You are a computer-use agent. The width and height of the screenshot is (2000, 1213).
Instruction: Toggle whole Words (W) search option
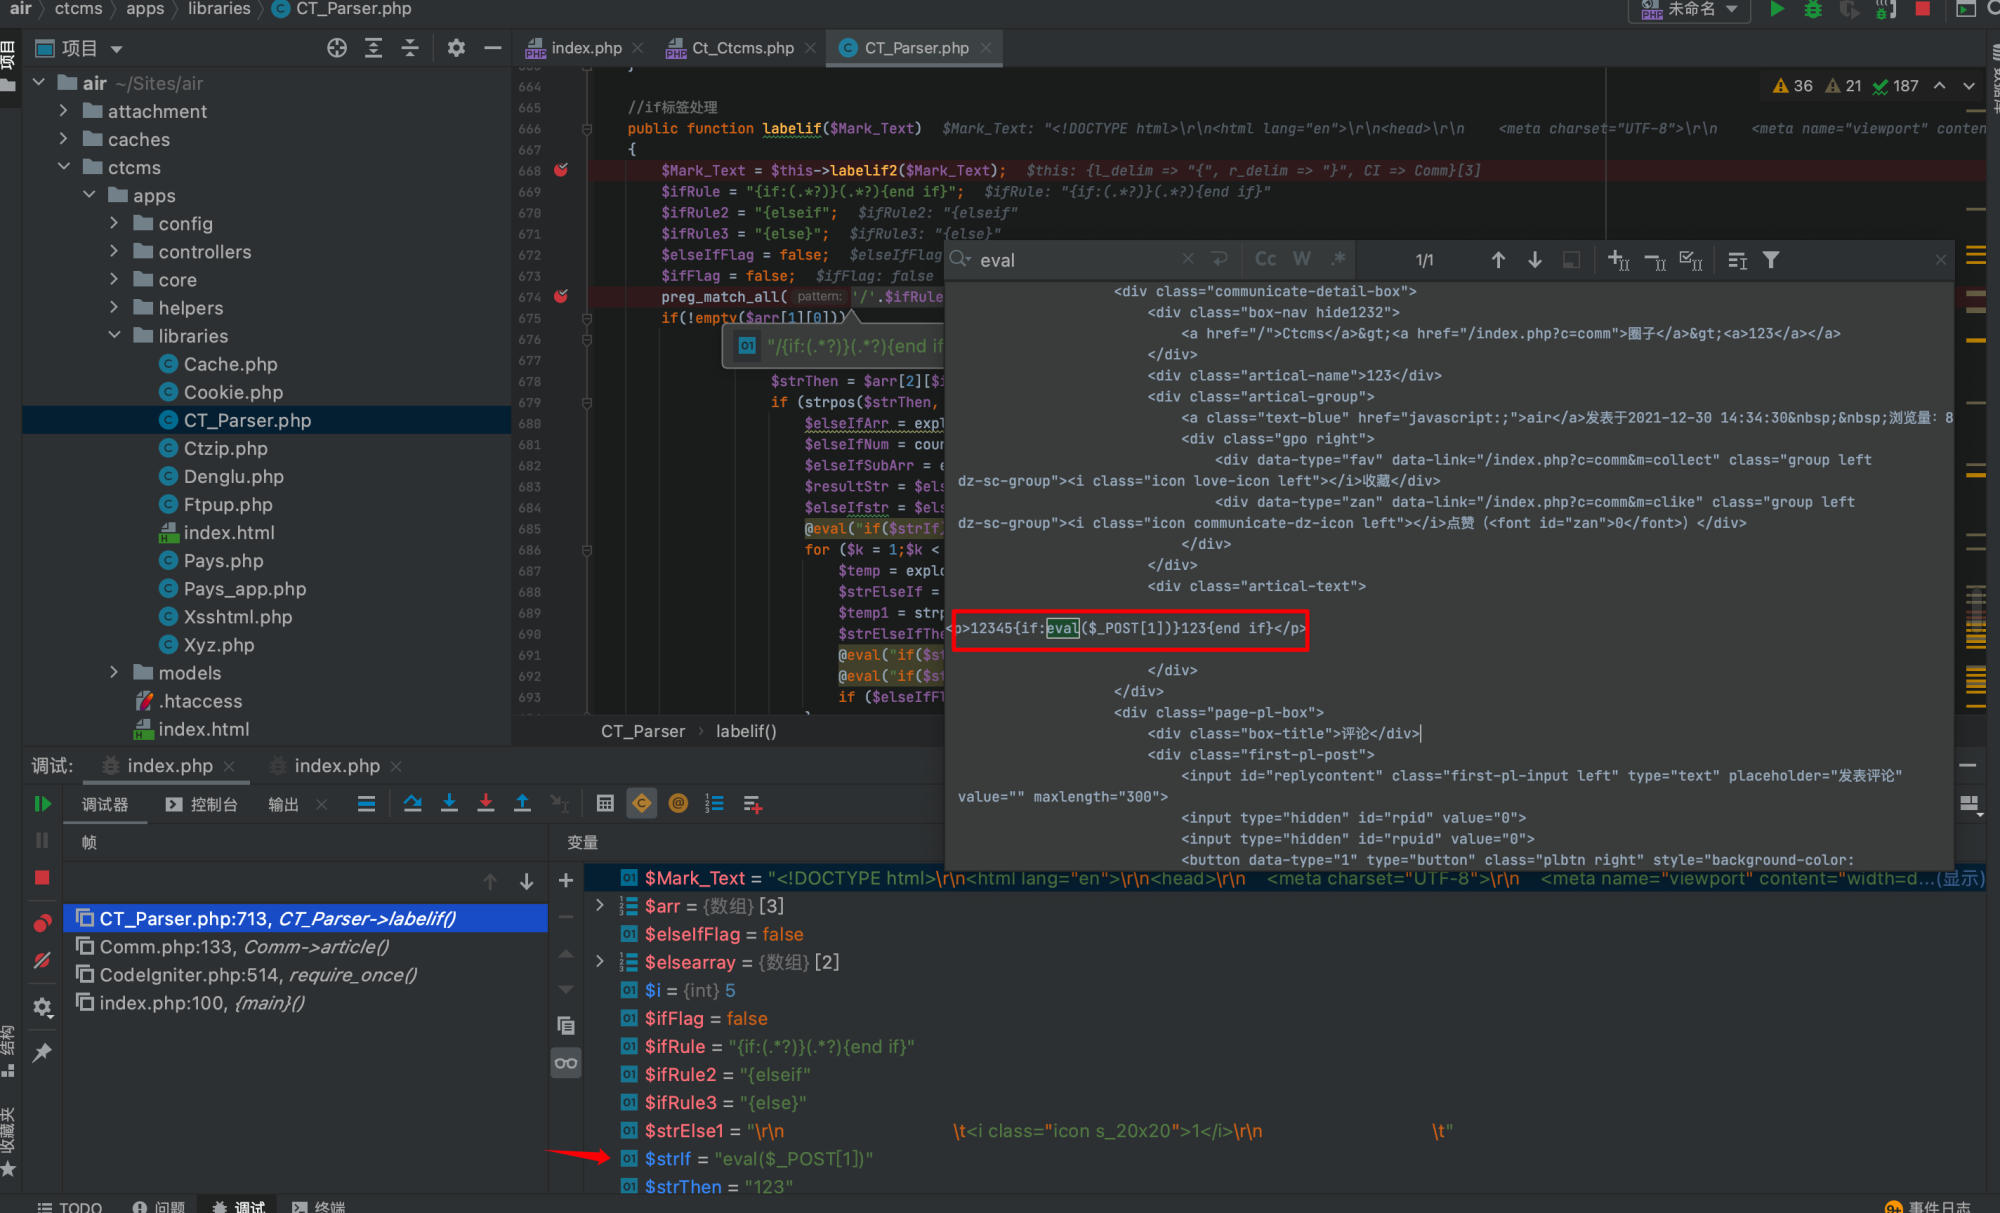tap(1301, 260)
